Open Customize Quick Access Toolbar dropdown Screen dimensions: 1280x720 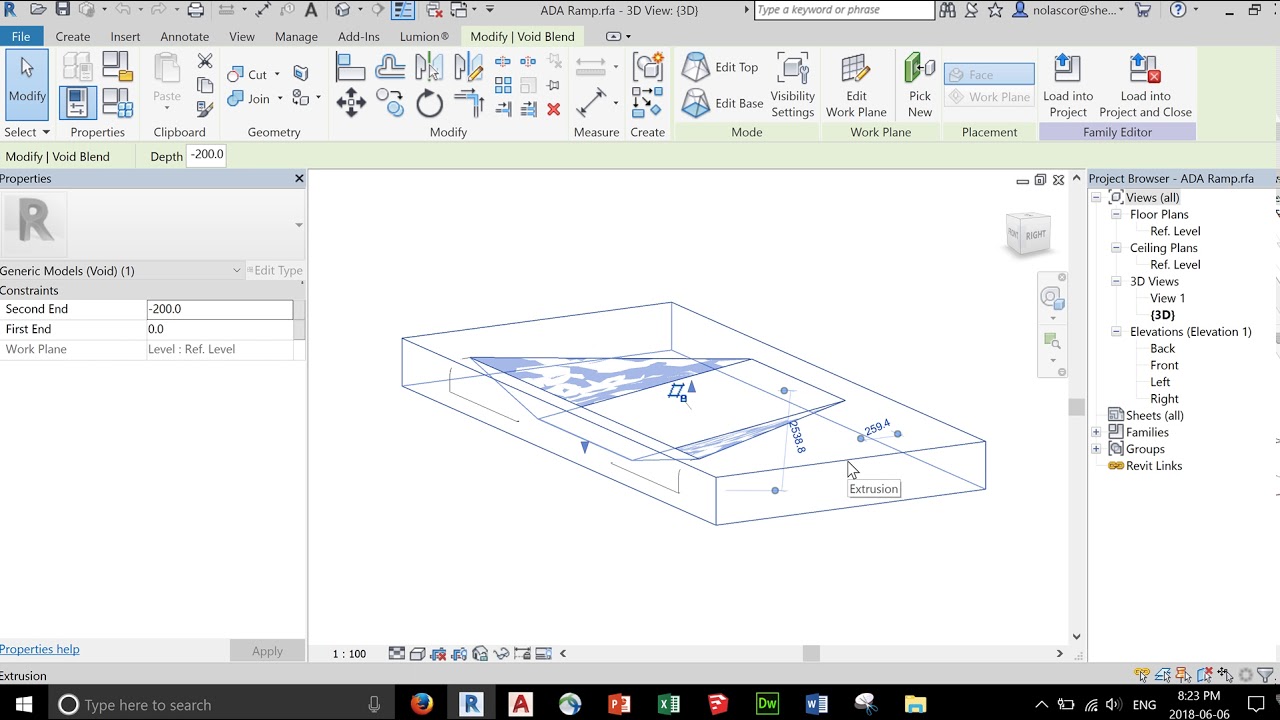[490, 10]
